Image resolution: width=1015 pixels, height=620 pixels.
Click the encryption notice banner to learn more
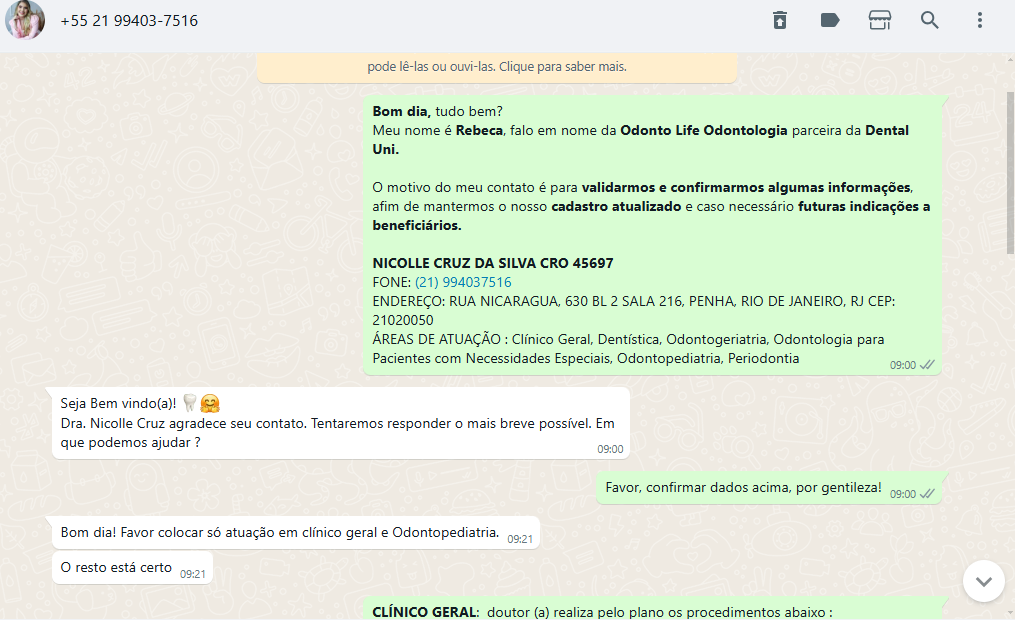(497, 67)
